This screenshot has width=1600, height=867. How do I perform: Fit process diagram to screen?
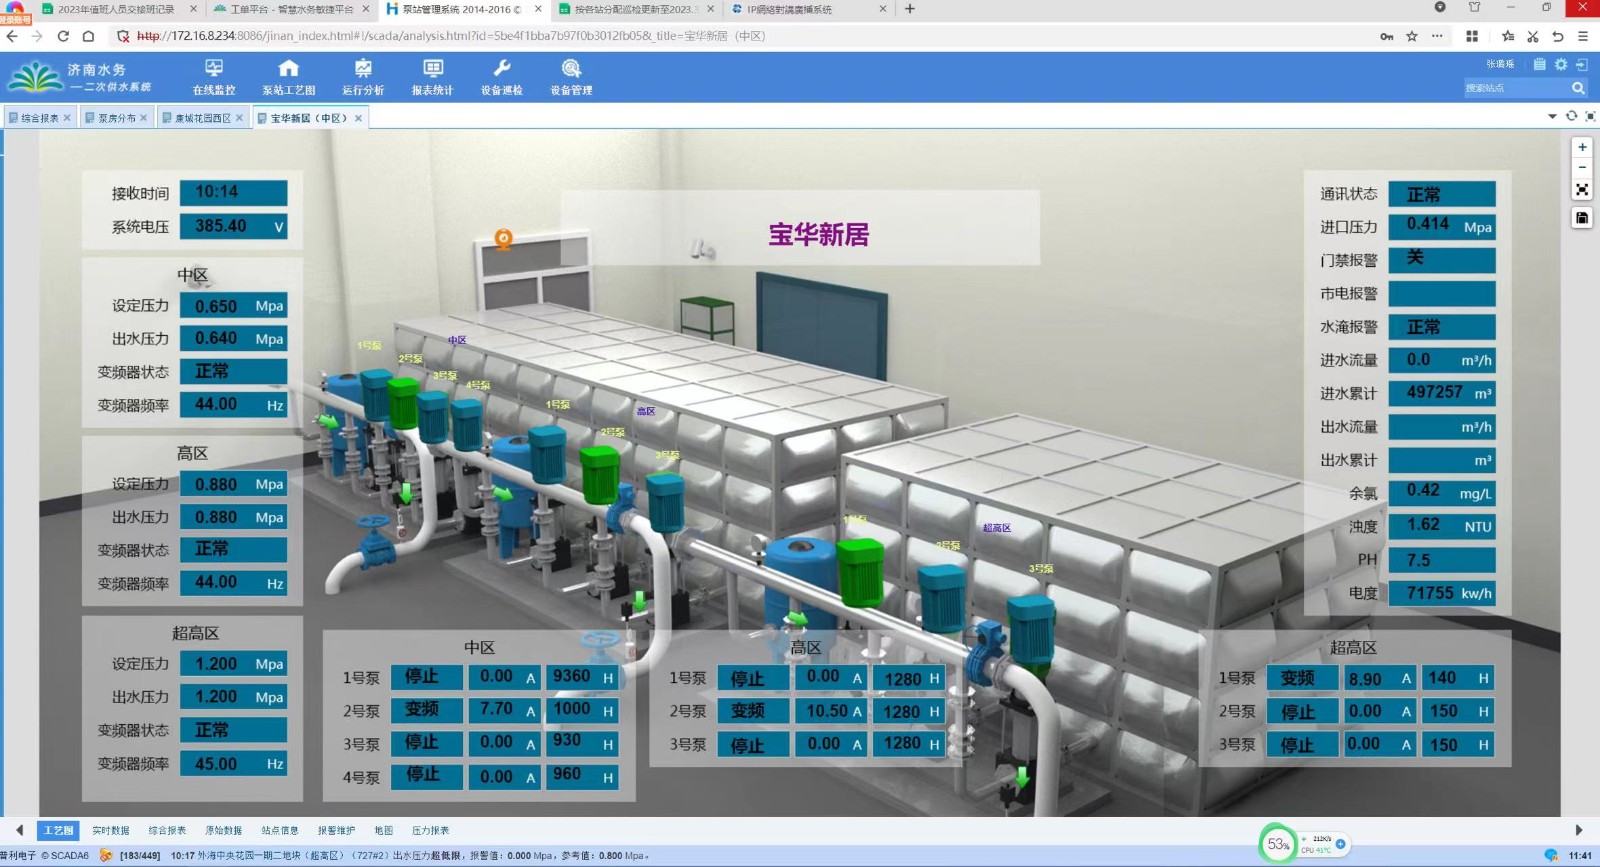tap(1582, 189)
